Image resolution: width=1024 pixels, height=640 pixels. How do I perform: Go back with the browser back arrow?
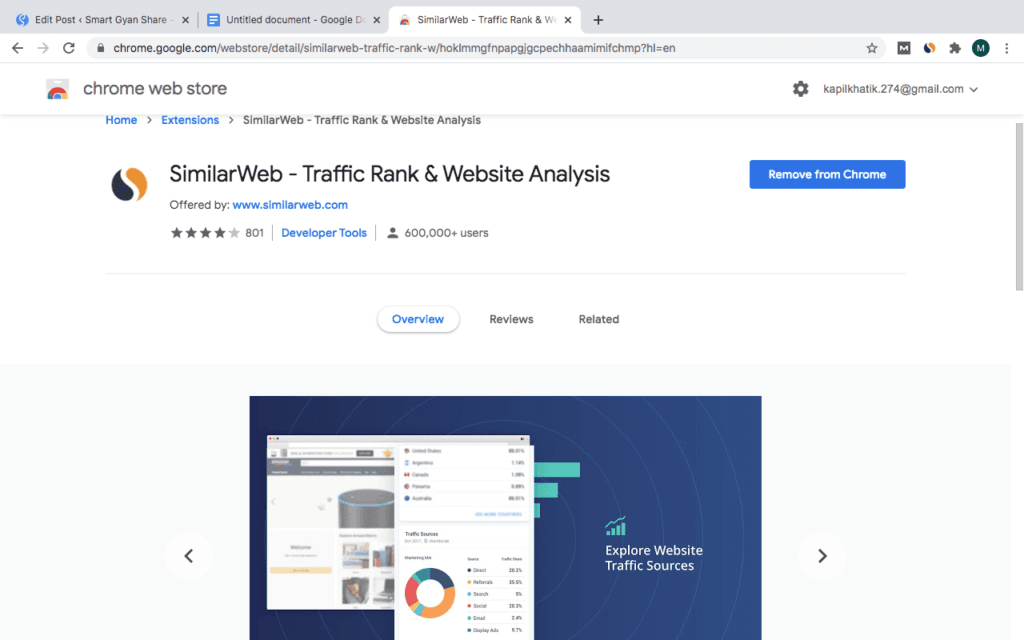click(x=18, y=48)
